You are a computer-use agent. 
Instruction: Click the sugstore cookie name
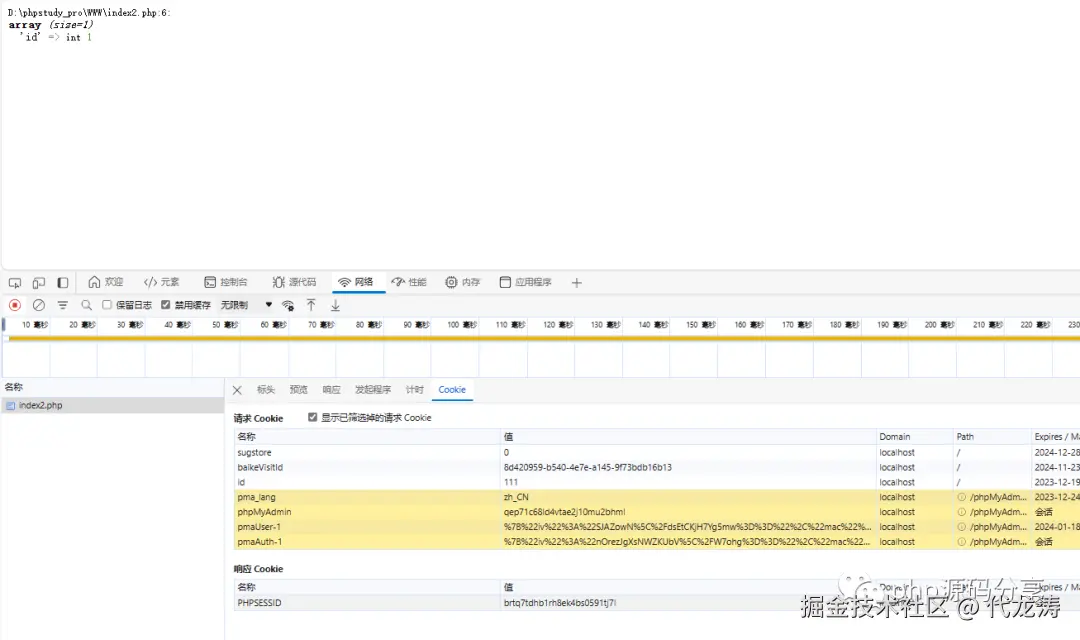click(x=254, y=453)
